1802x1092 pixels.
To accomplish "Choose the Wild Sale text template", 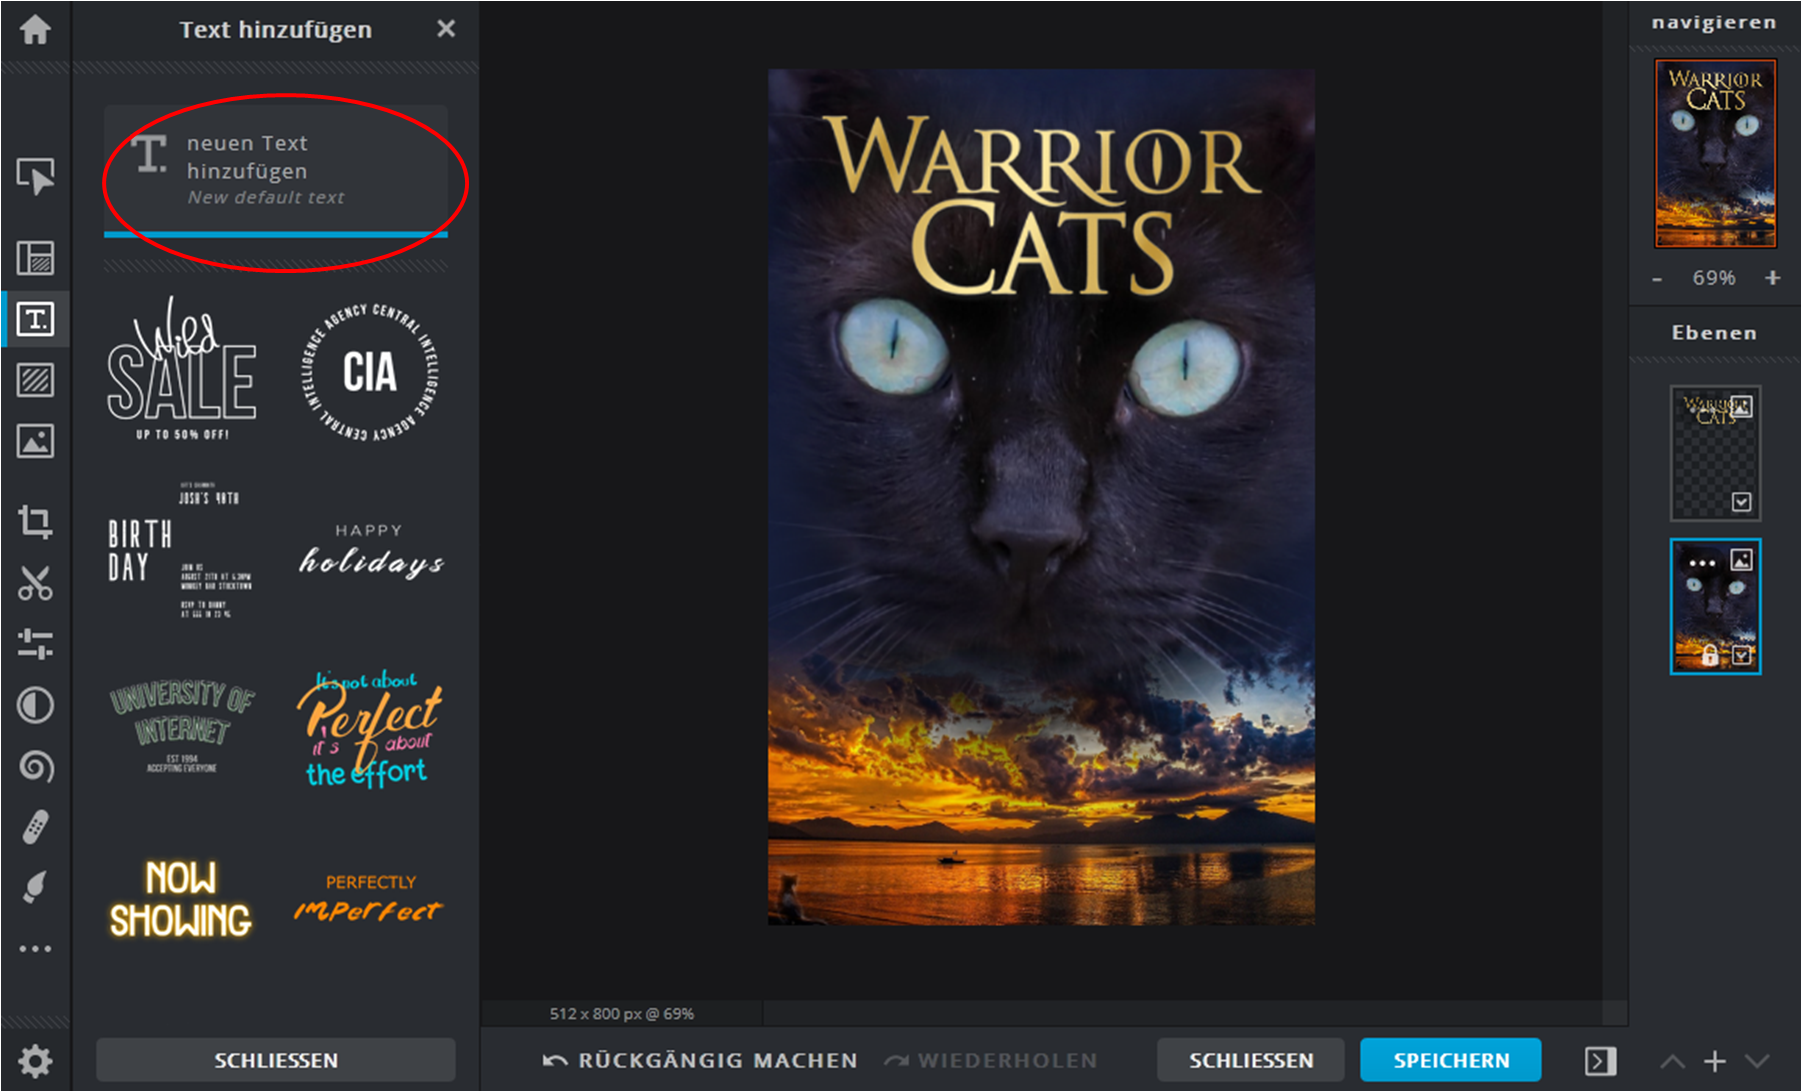I will pyautogui.click(x=182, y=369).
